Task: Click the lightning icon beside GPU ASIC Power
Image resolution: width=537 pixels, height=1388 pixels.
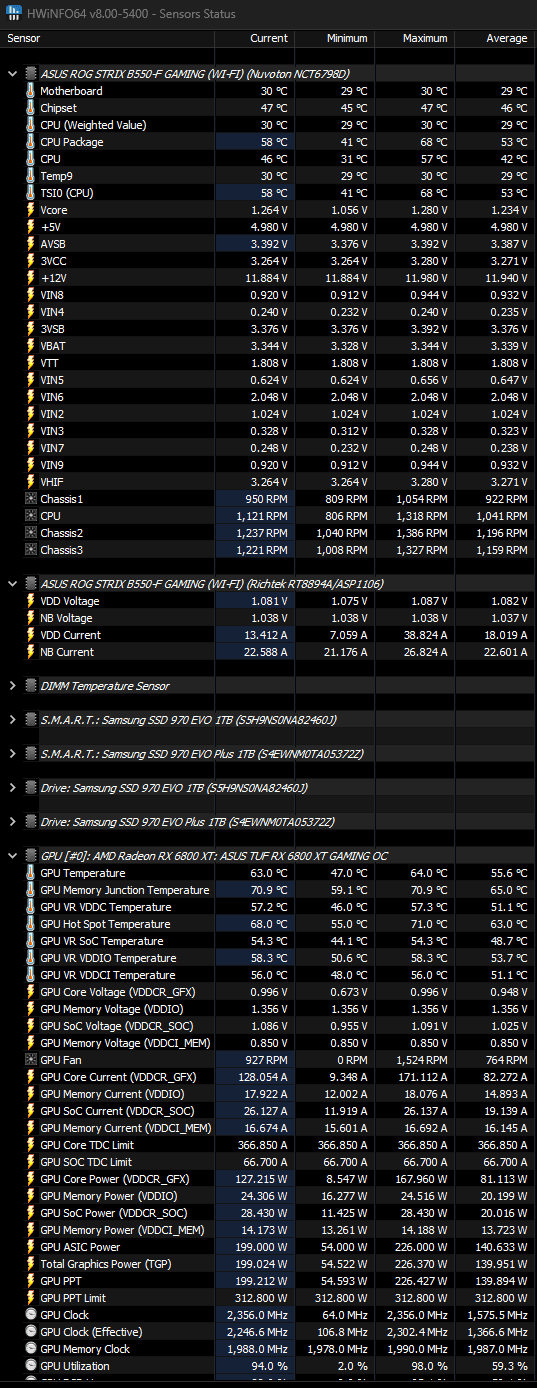Action: tap(31, 1247)
